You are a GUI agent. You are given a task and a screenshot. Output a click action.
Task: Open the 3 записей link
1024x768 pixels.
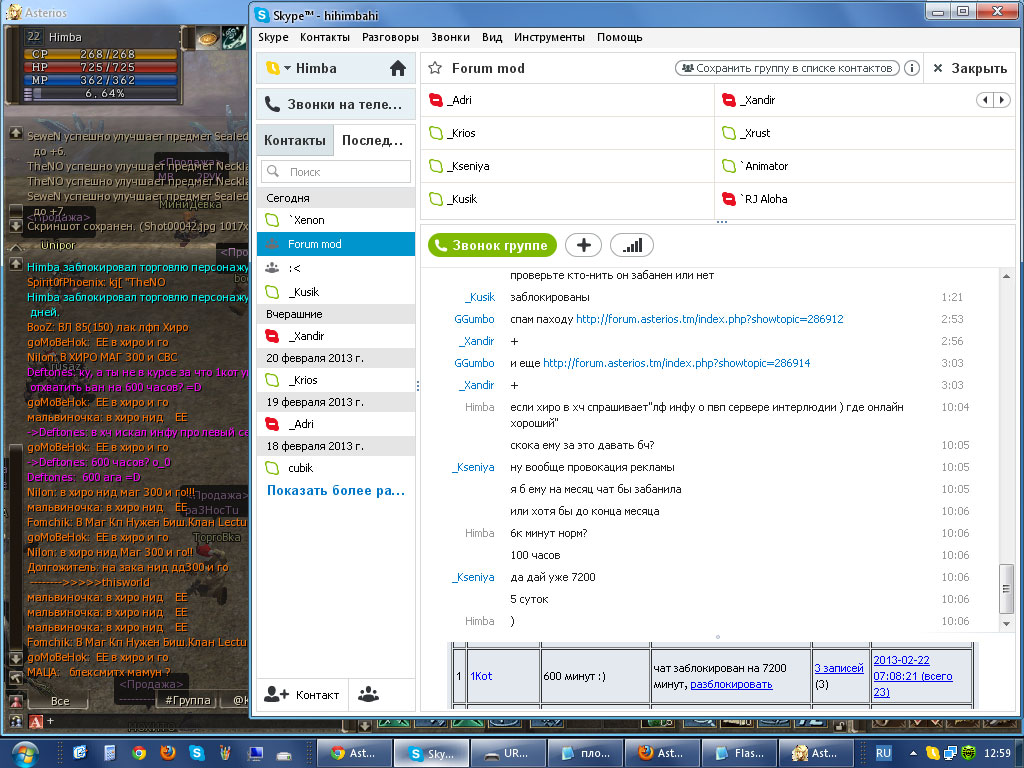coord(839,668)
